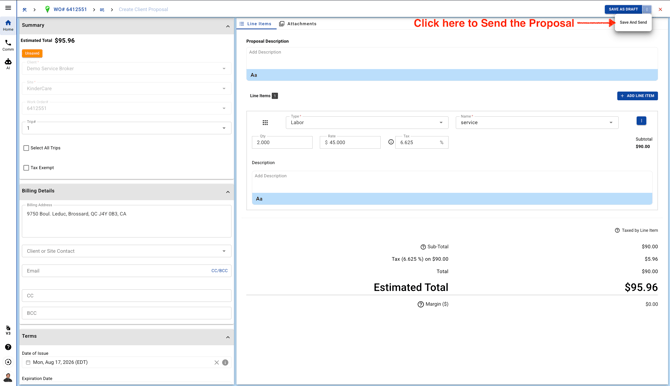Image resolution: width=670 pixels, height=386 pixels.
Task: Close the proposal with the red X
Action: (660, 9)
